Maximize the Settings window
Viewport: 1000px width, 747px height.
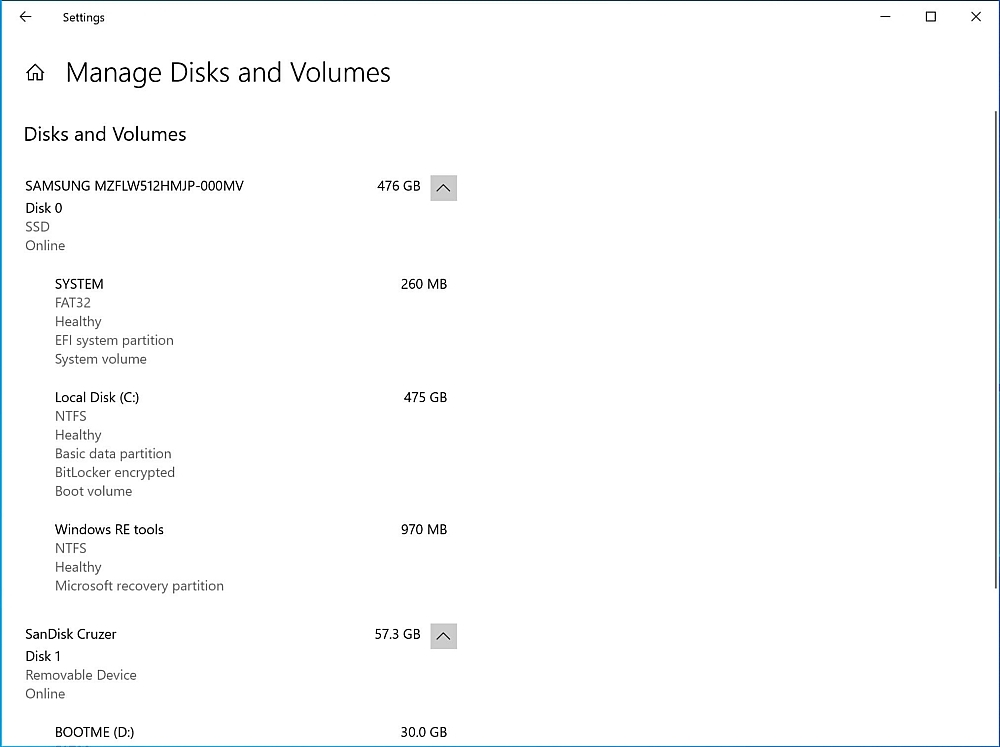[931, 17]
